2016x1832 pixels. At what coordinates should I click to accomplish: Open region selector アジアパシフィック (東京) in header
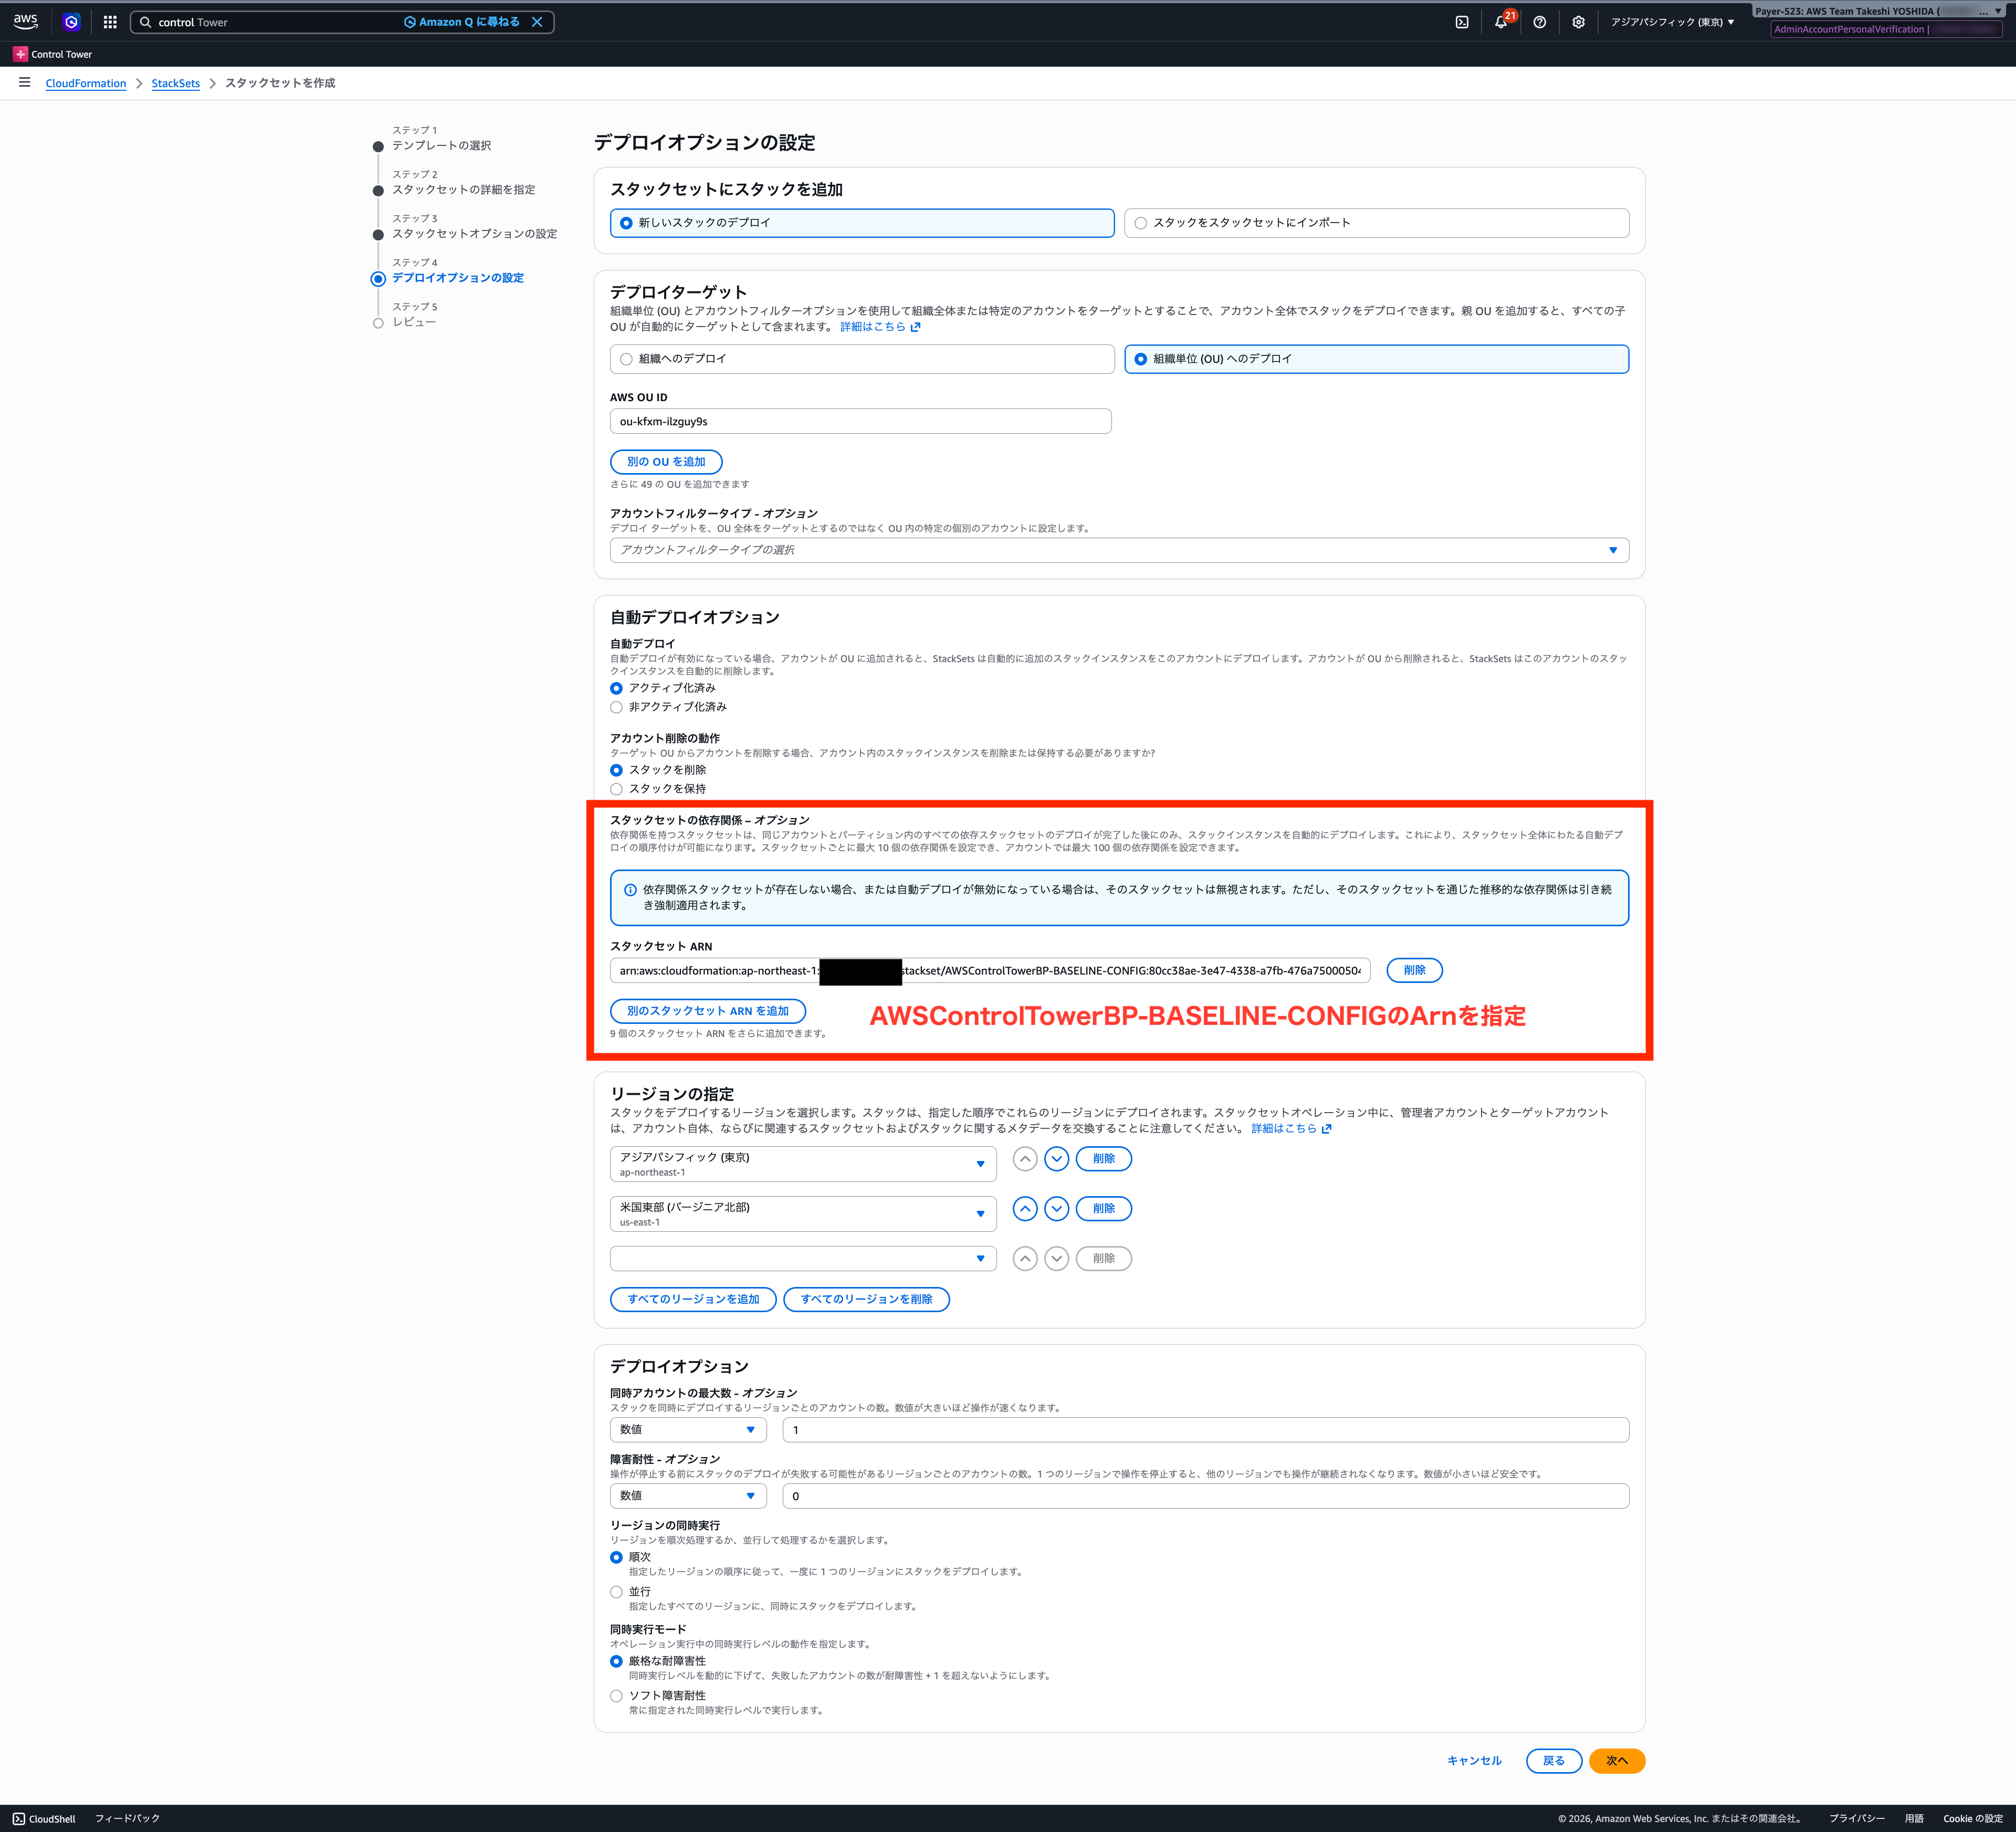1672,22
